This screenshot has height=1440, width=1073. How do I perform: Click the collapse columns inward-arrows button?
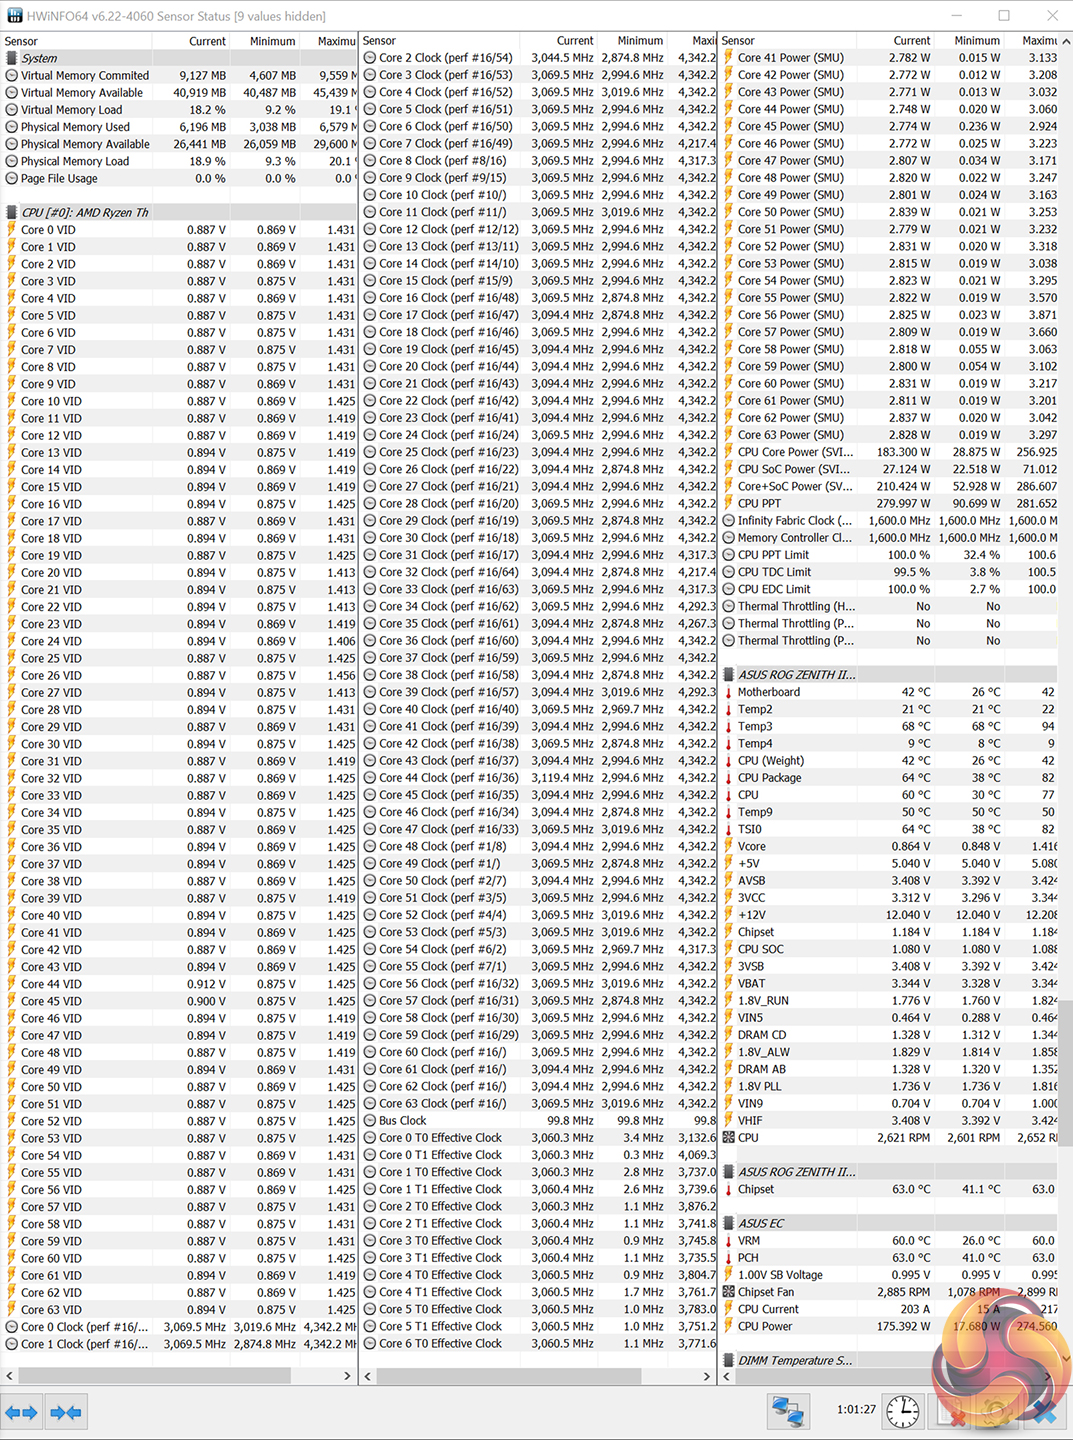[66, 1412]
